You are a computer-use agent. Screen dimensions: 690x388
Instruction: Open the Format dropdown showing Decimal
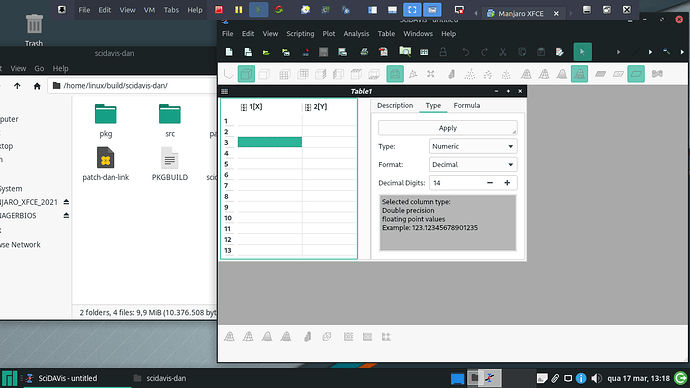click(473, 165)
